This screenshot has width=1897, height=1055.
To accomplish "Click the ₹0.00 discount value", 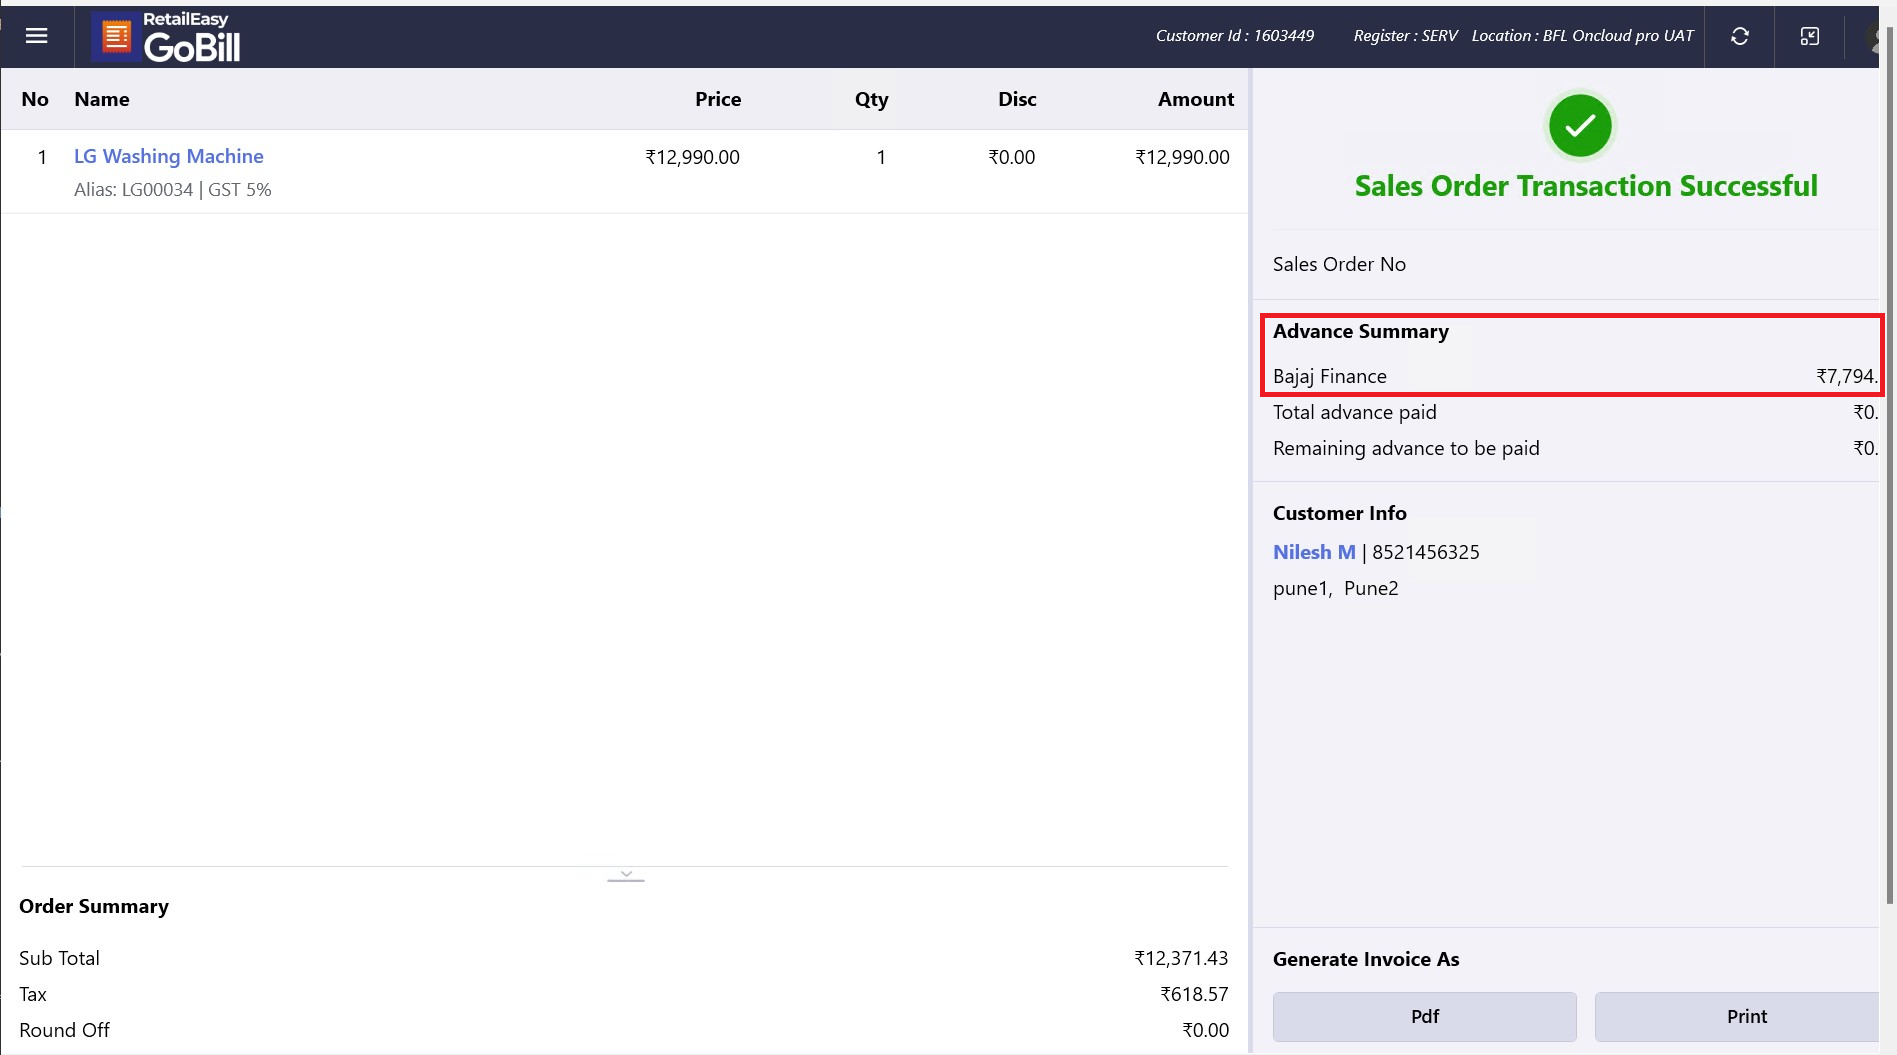I will (x=1012, y=157).
